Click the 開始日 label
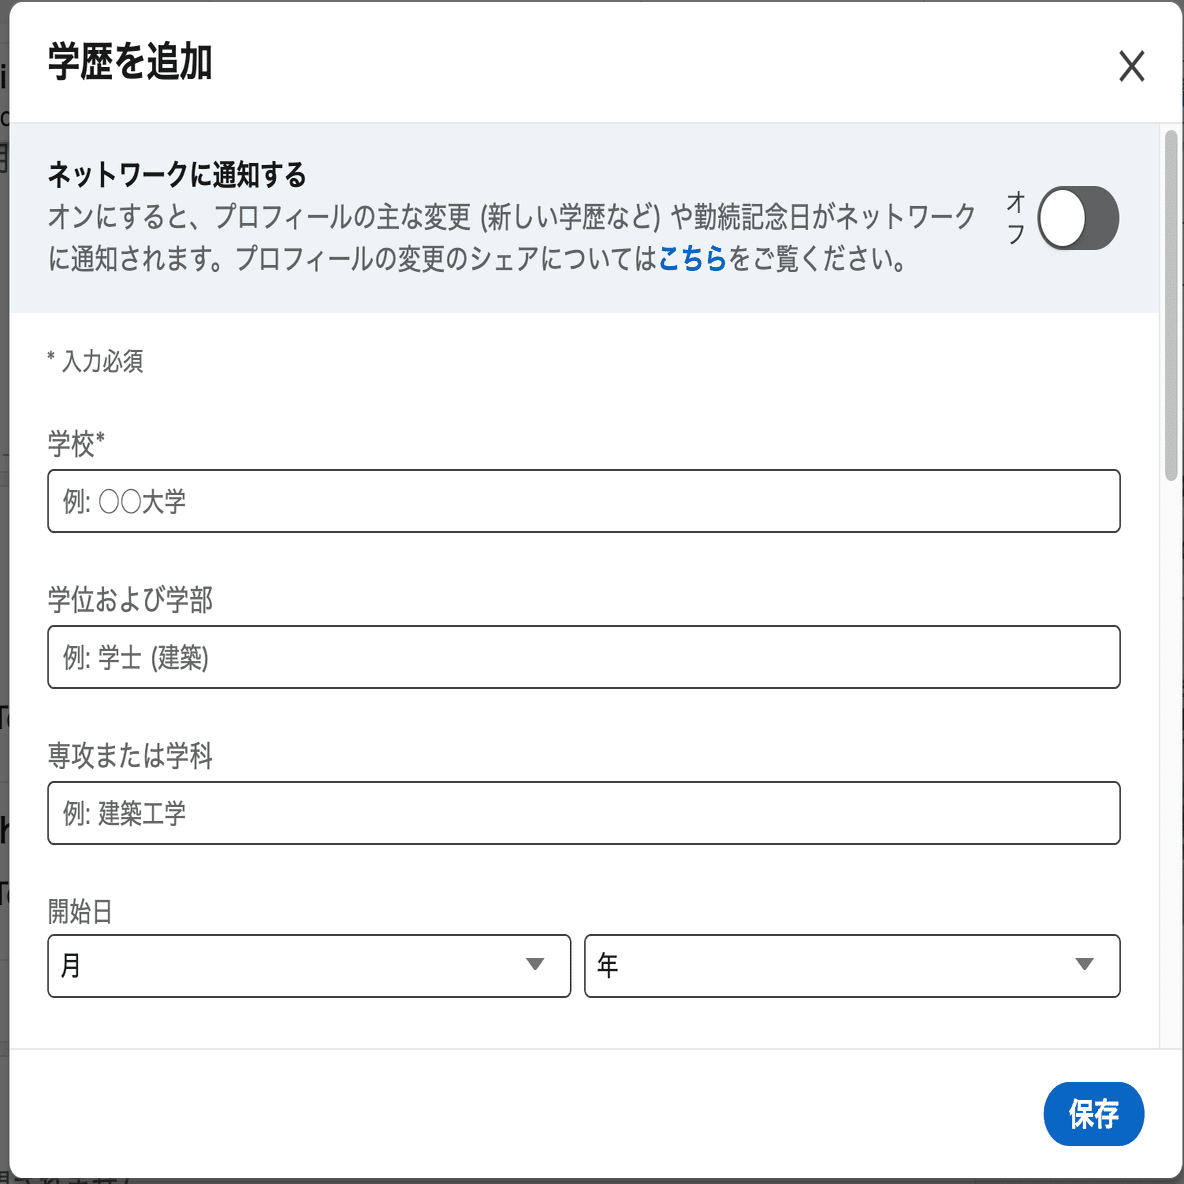 point(80,911)
